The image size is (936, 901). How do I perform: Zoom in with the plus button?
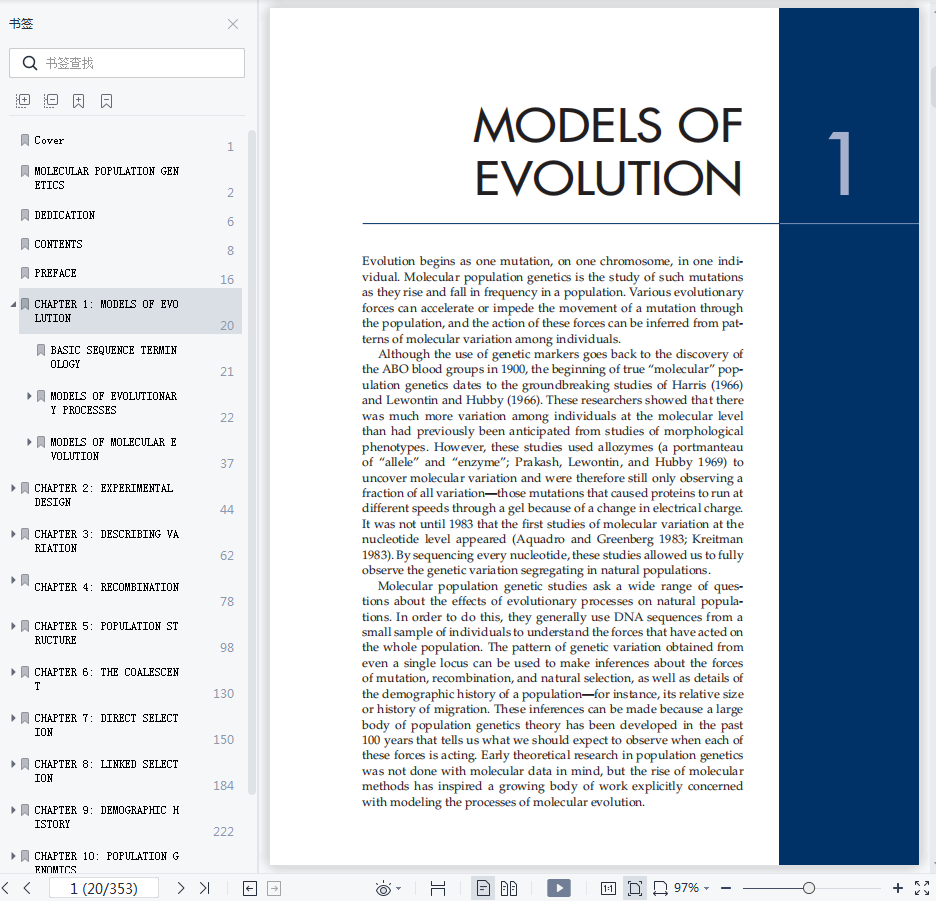897,888
